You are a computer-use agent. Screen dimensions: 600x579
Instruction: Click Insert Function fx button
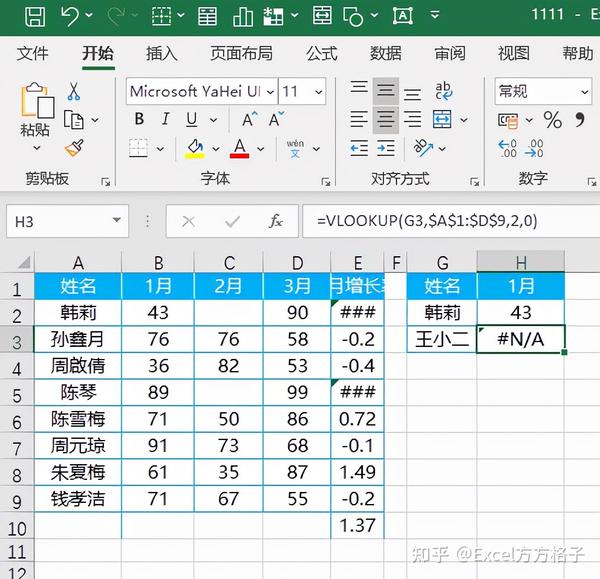tap(276, 221)
